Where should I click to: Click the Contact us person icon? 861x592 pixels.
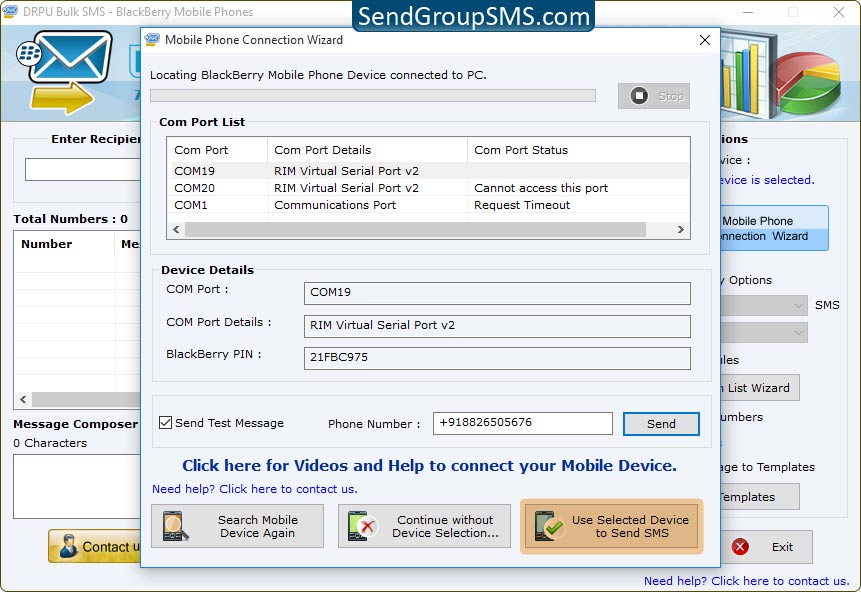coord(69,547)
